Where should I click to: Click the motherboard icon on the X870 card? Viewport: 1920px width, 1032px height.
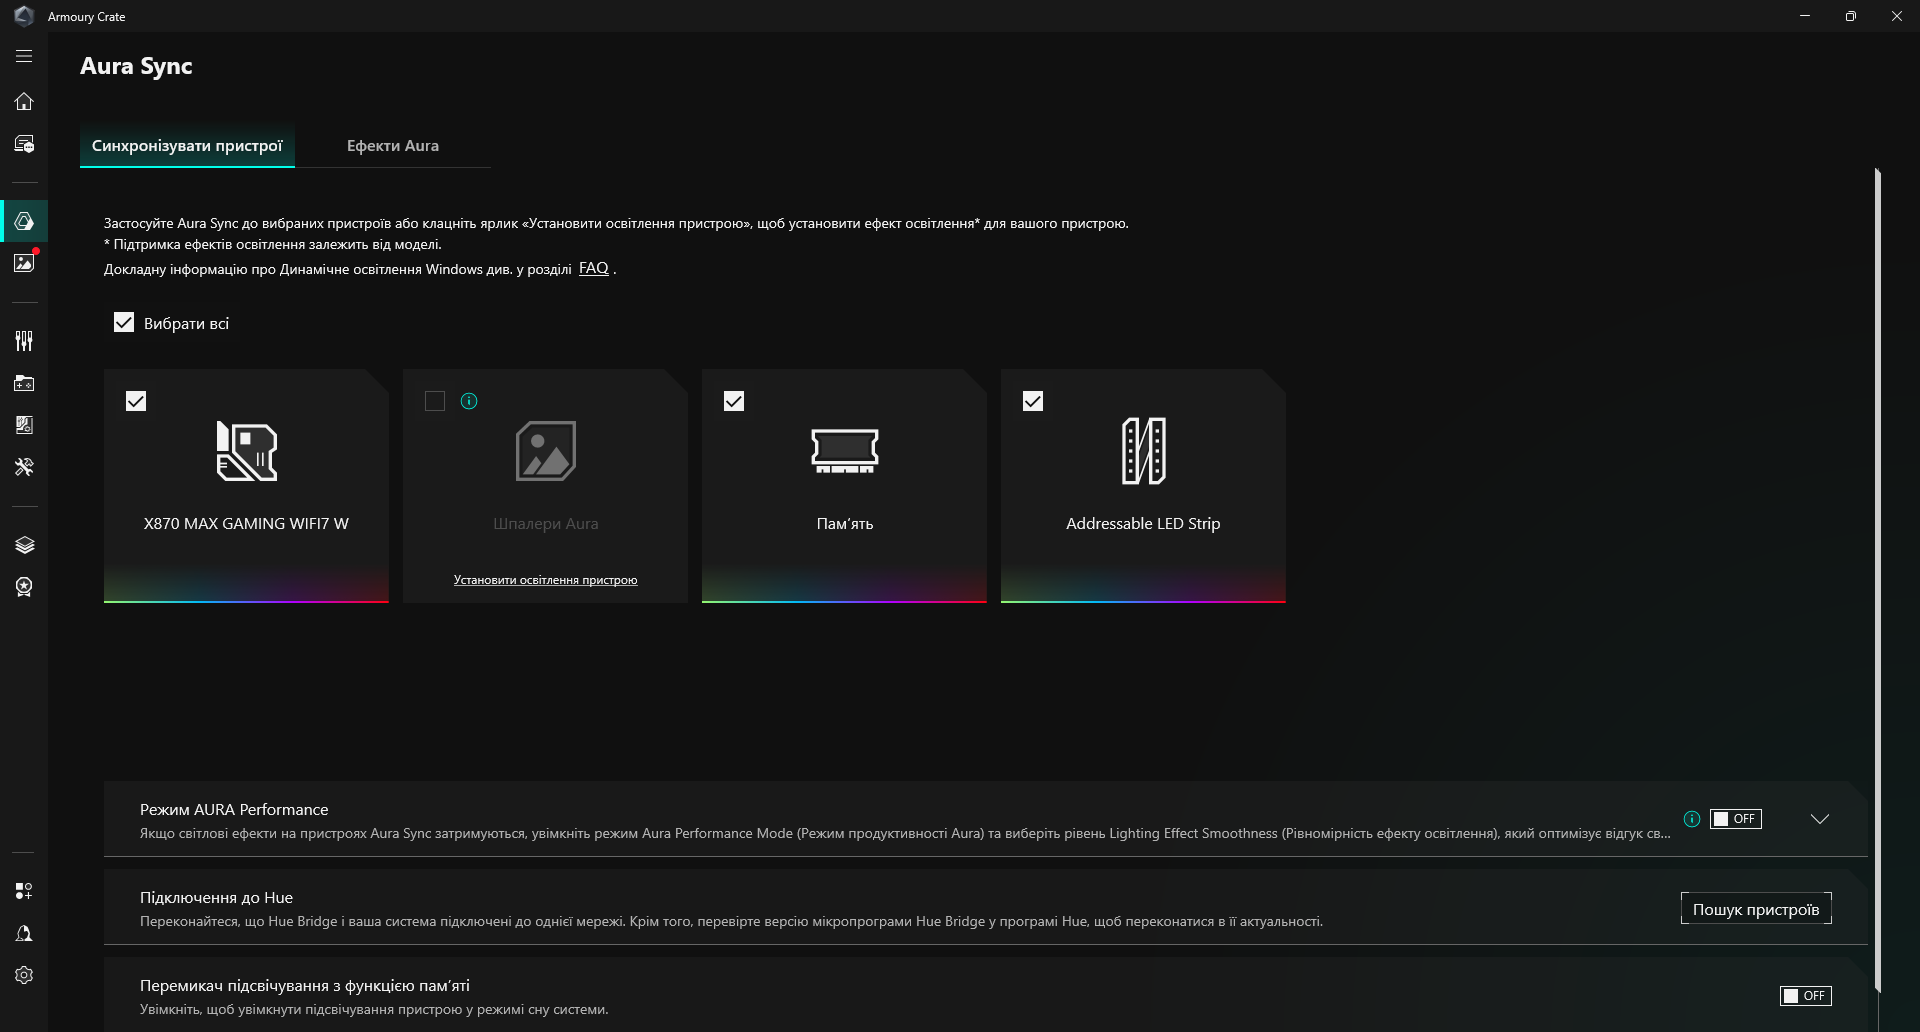coord(246,451)
